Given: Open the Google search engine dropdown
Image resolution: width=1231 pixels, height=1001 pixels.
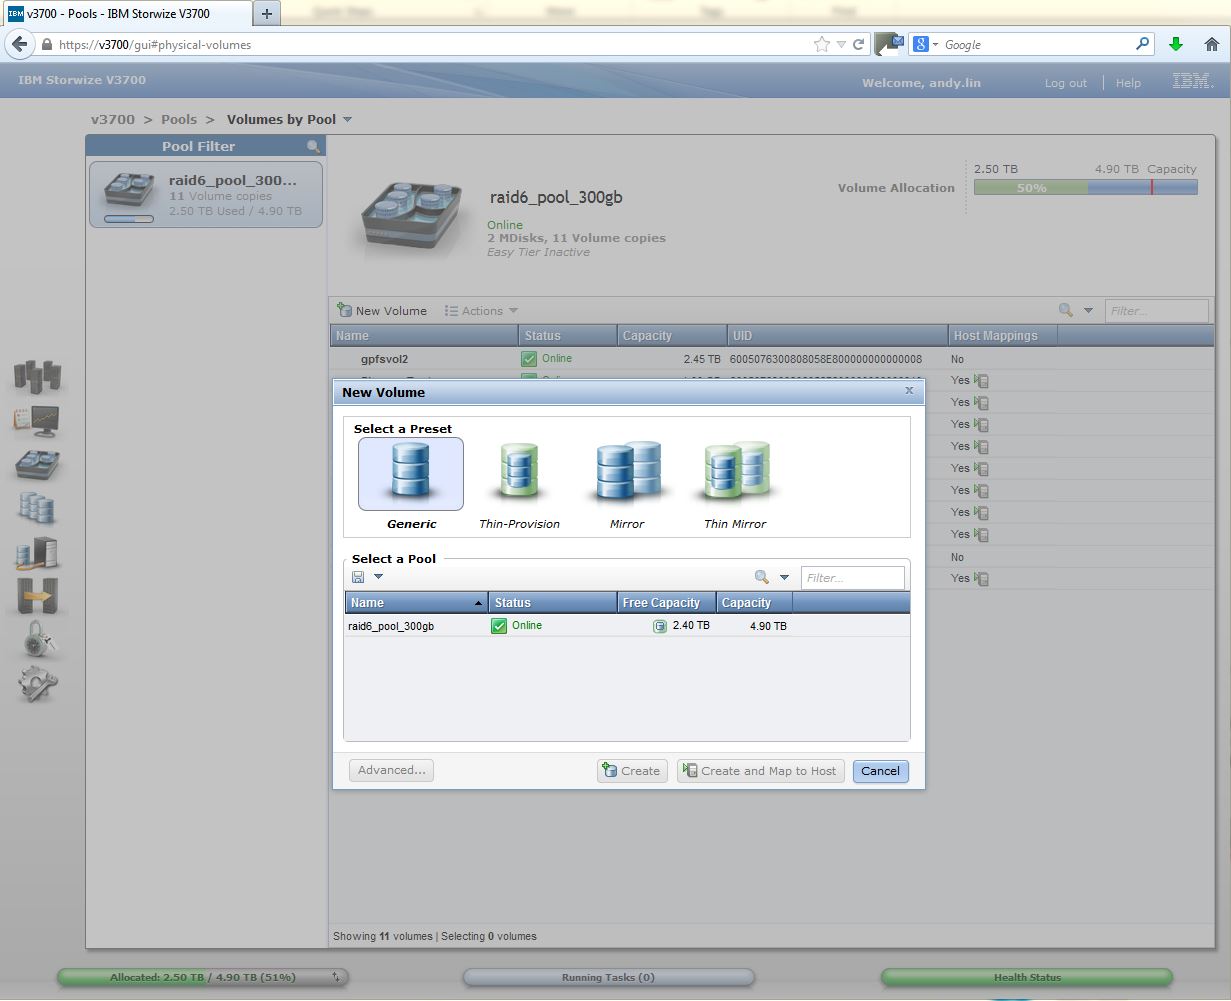Looking at the screenshot, I should click(x=927, y=44).
